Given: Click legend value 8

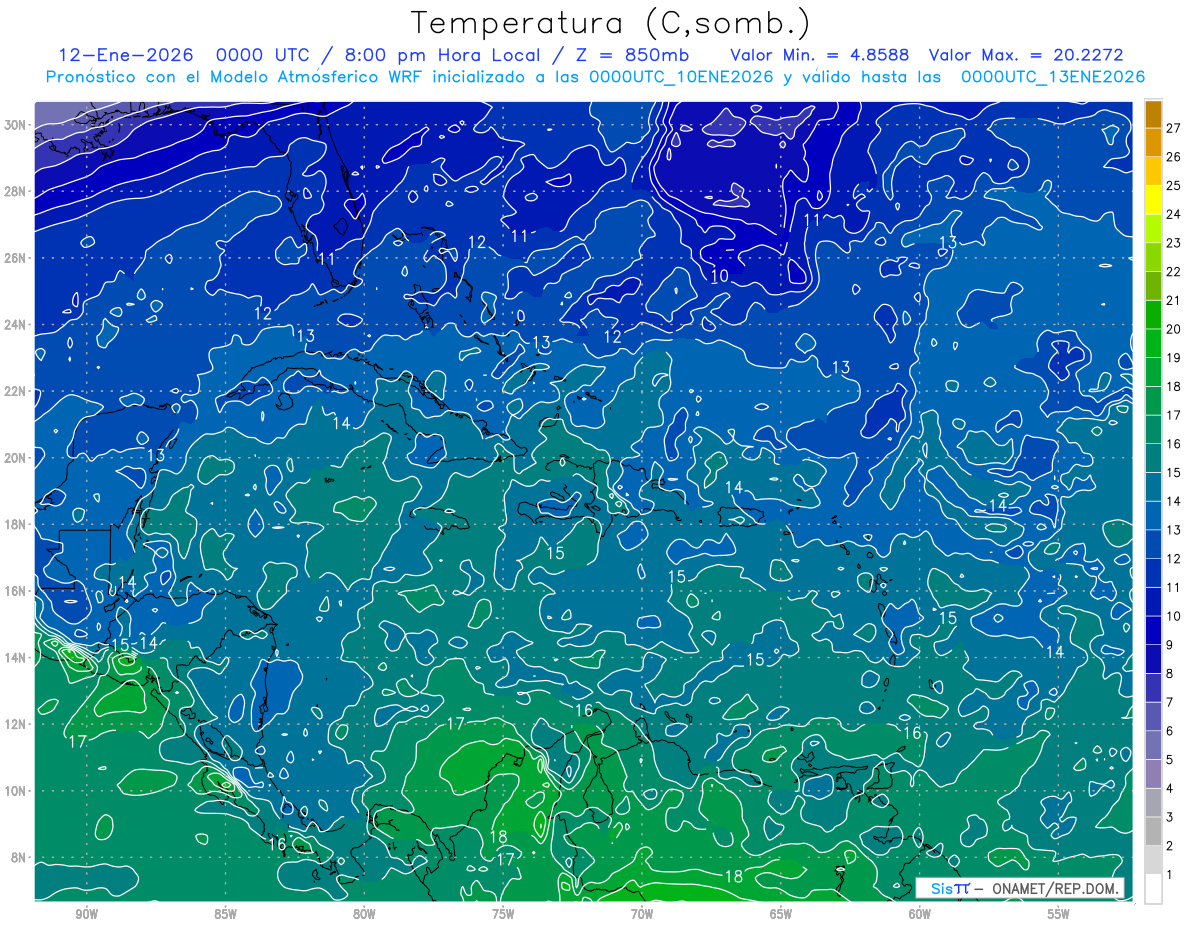Looking at the screenshot, I should point(1170,673).
